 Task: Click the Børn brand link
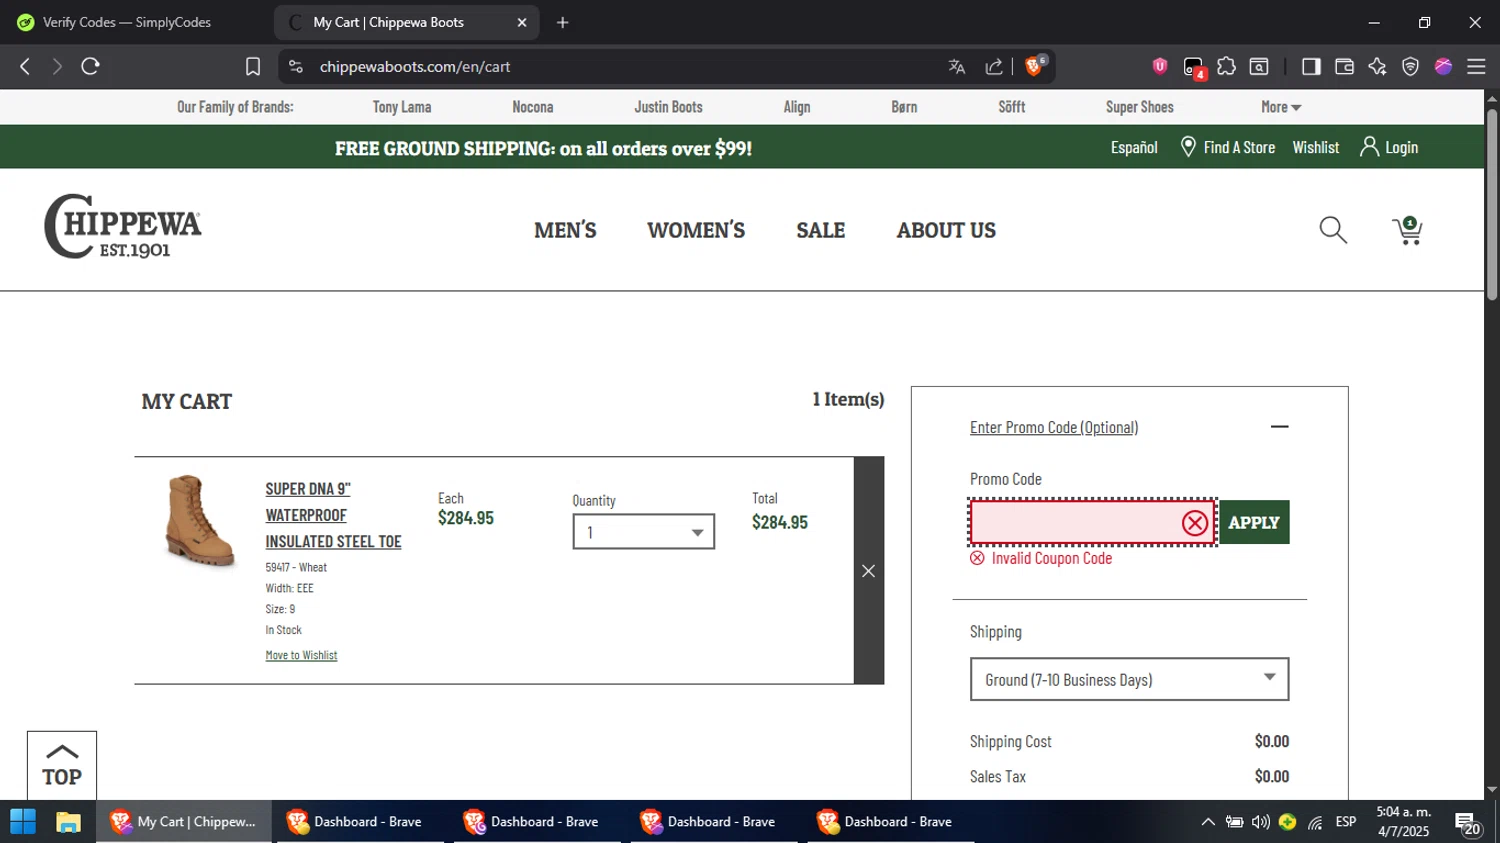(x=904, y=107)
